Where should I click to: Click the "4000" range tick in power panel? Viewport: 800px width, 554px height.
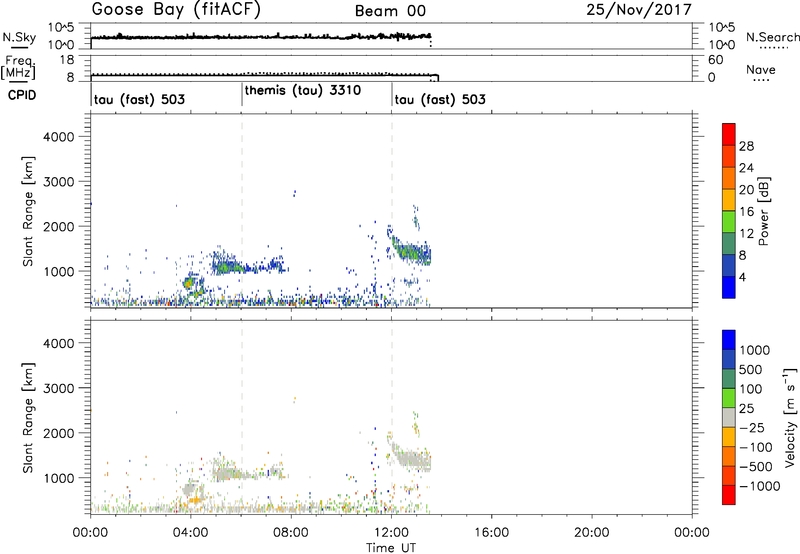click(x=58, y=137)
